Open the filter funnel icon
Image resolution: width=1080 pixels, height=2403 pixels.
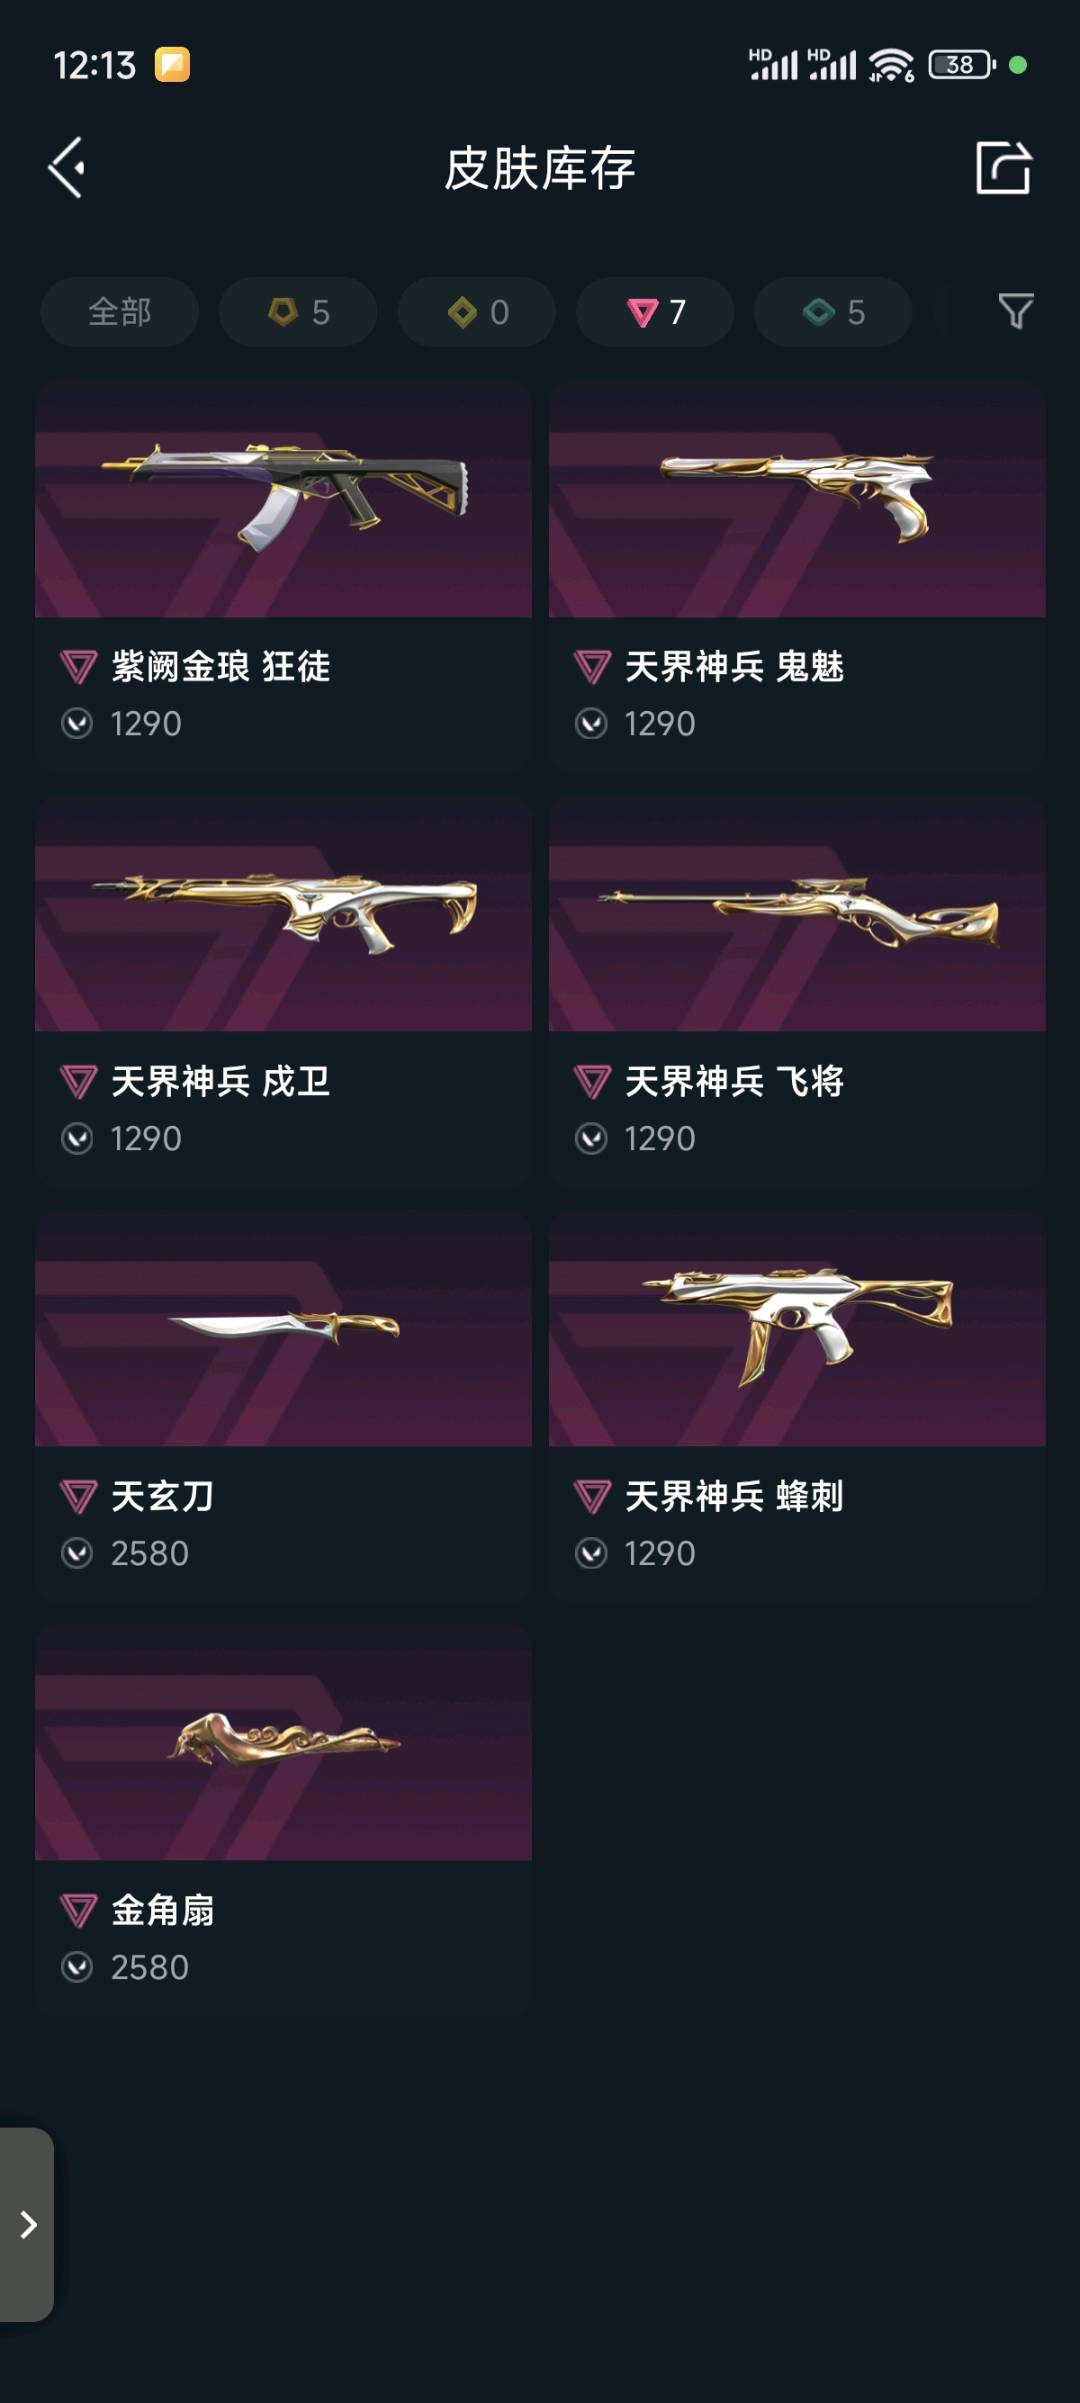click(1016, 312)
